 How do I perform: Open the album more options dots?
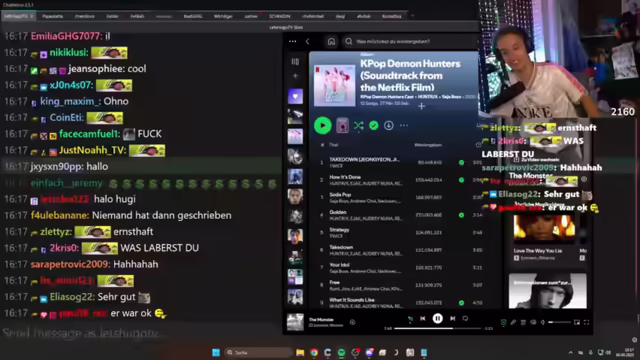click(x=404, y=126)
